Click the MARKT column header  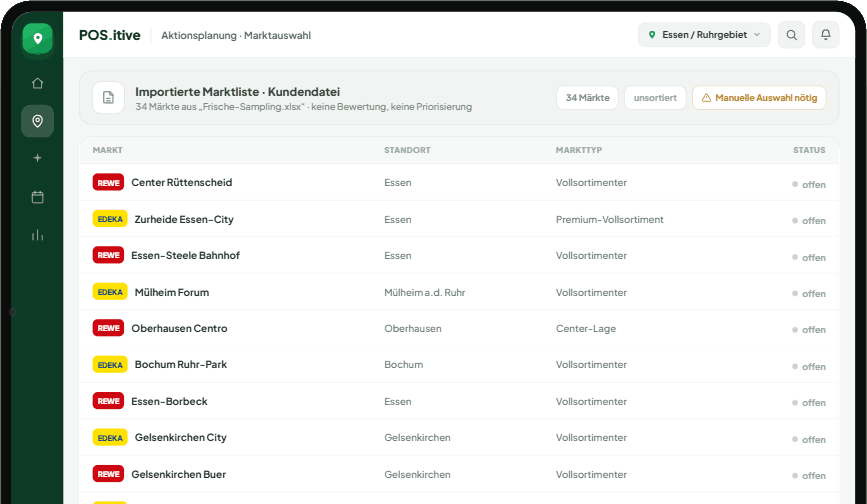point(108,150)
